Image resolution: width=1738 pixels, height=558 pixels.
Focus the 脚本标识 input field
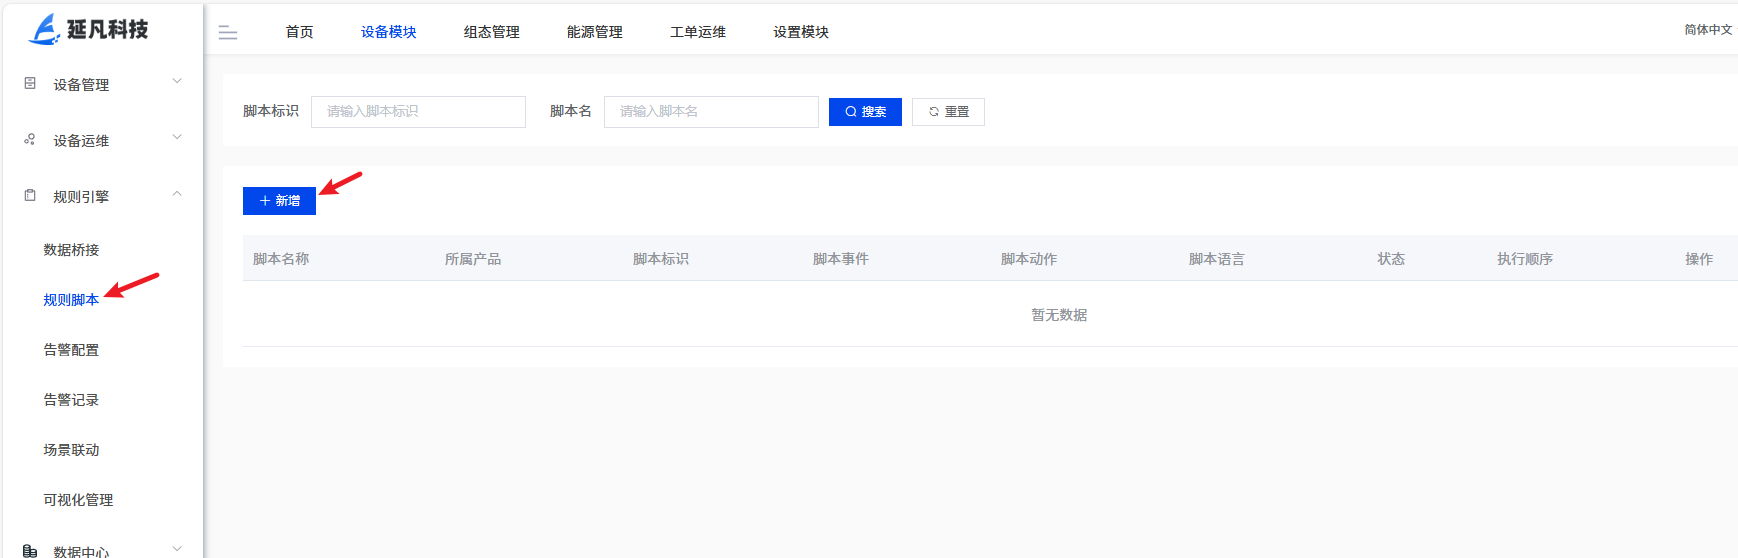tap(418, 112)
